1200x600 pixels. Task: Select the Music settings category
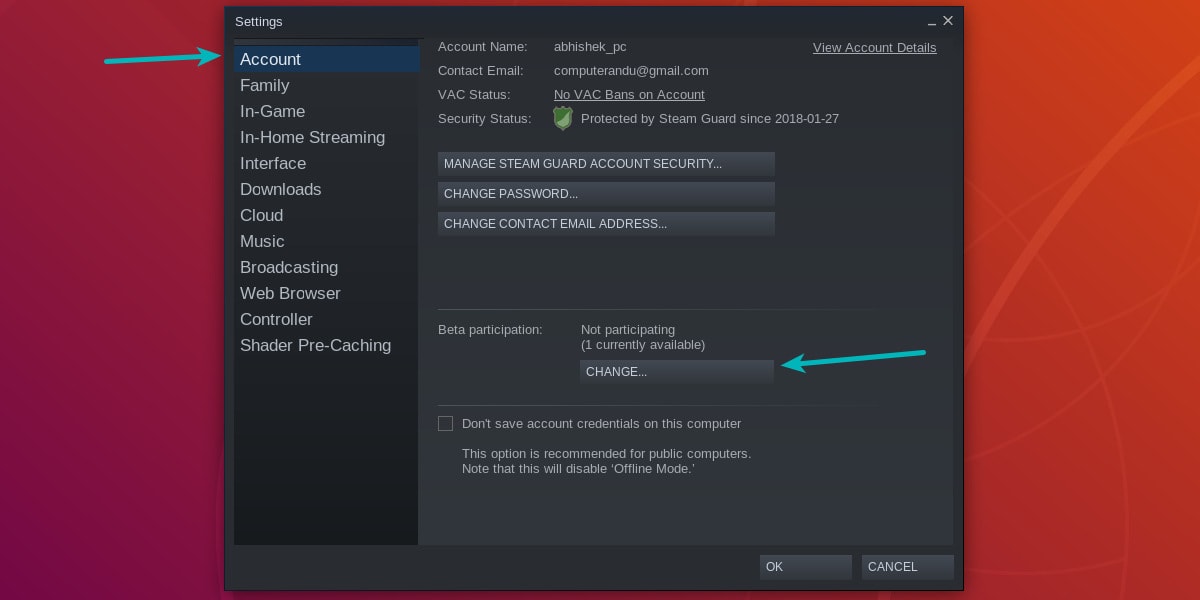pos(262,241)
